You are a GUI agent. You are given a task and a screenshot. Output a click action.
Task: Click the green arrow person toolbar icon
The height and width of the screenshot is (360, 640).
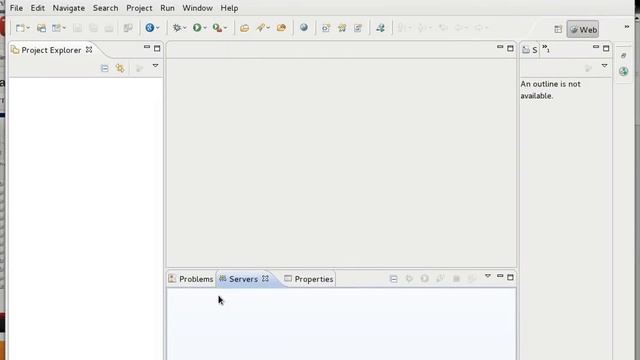380,28
